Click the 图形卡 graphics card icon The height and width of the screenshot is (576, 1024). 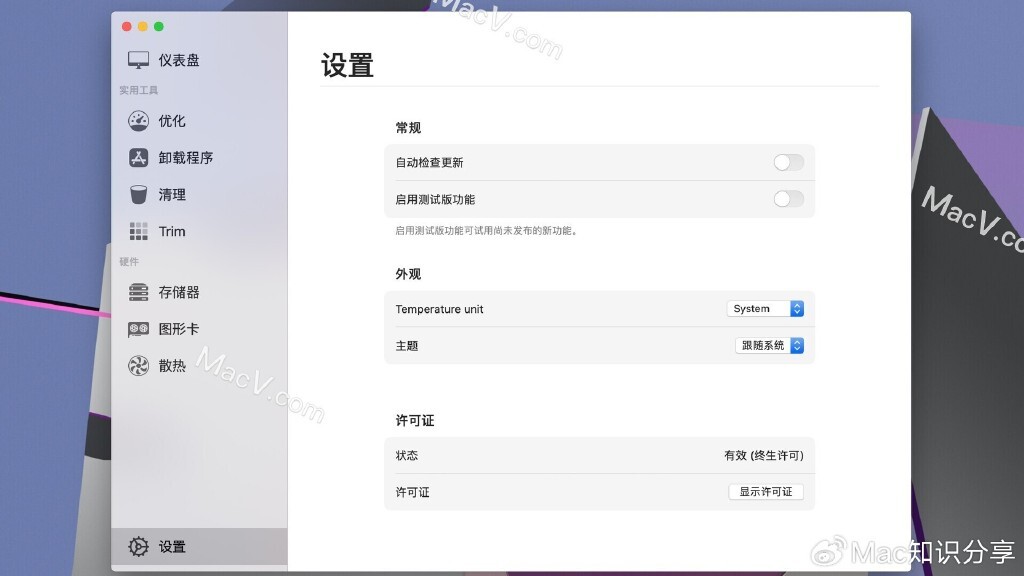(138, 329)
